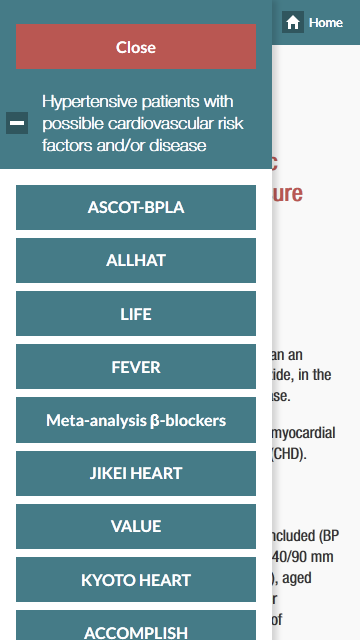Viewport: 360px width, 640px height.
Task: Go to the KYOTO HEART study
Action: 136,580
